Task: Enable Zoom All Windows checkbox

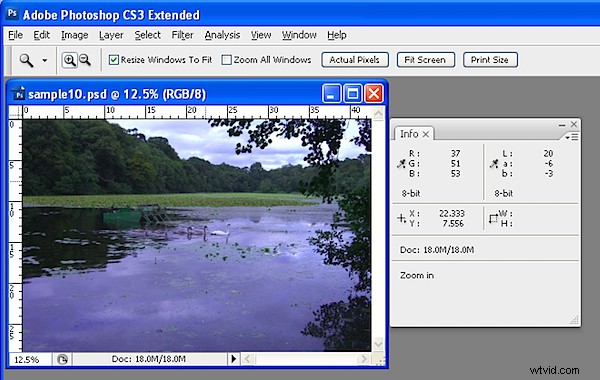Action: click(227, 60)
